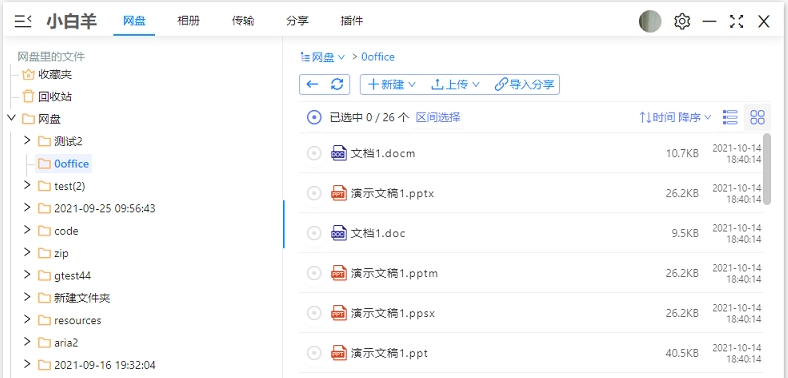The height and width of the screenshot is (378, 788).
Task: Click the DOC icon of 文档1.docm
Action: pos(339,153)
